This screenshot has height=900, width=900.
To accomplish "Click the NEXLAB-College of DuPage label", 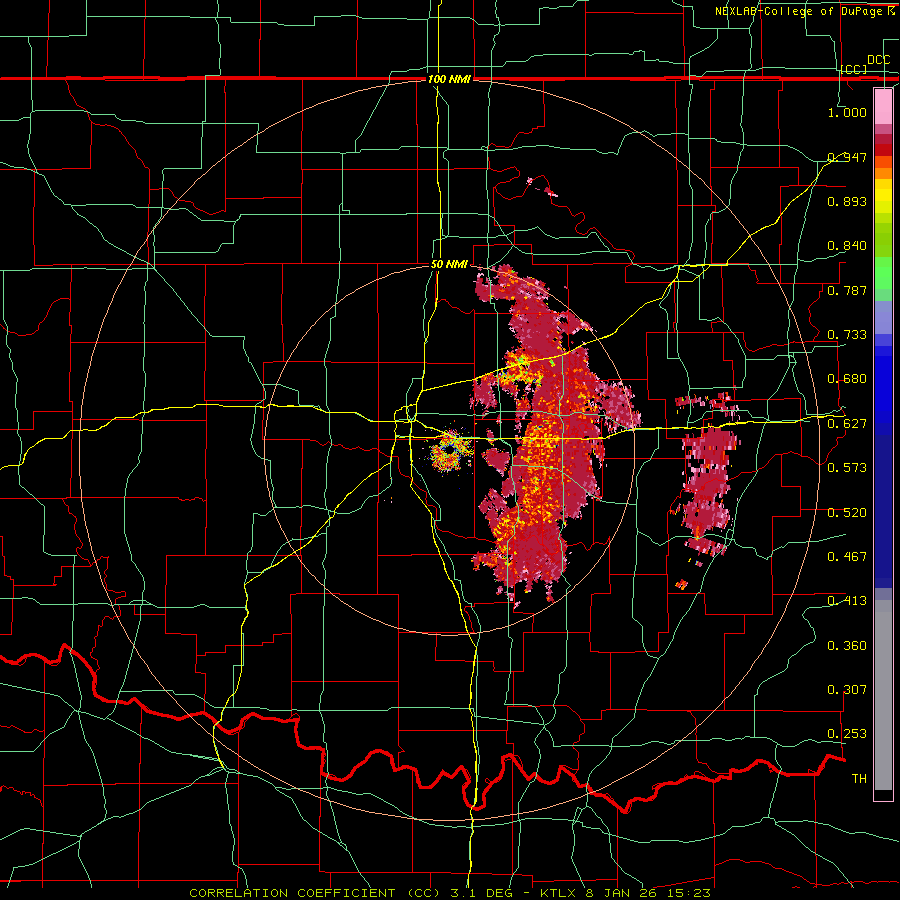I will (804, 11).
